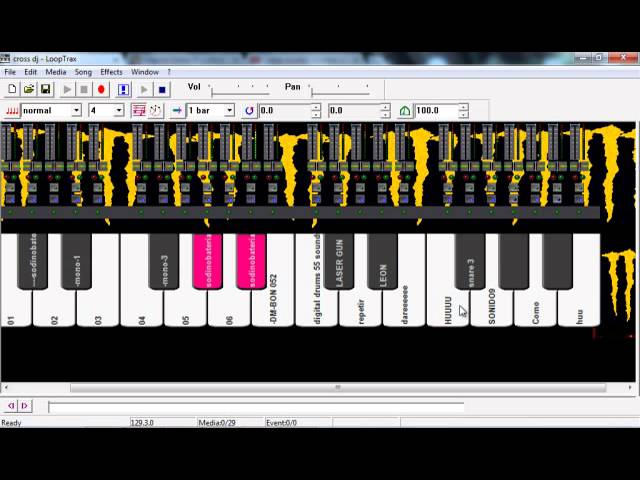Click the blue arrow icon before 1 bar

177,111
